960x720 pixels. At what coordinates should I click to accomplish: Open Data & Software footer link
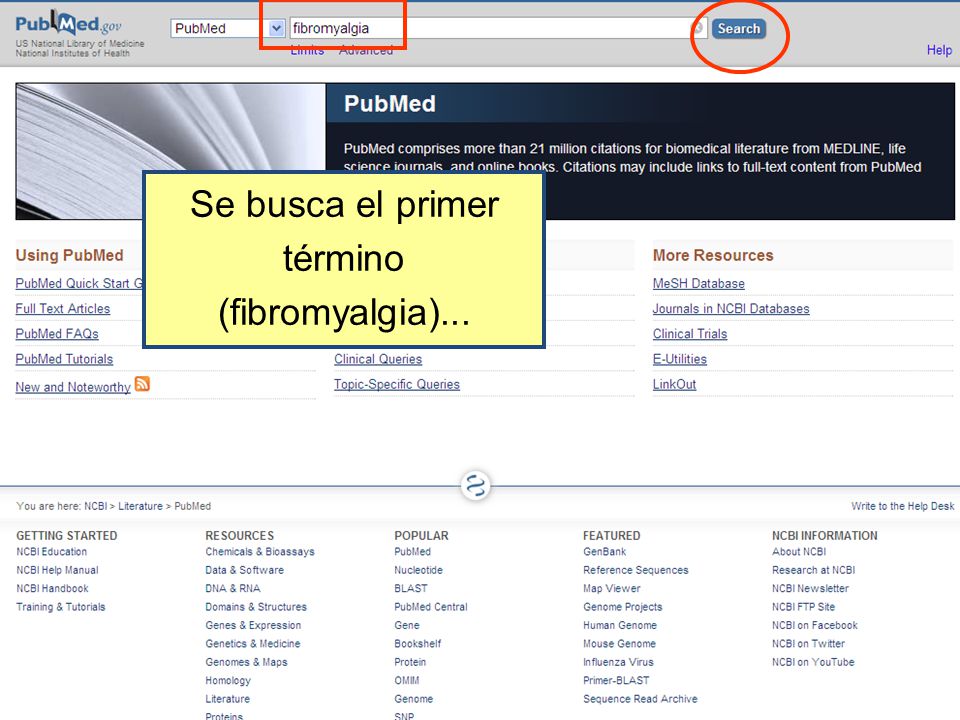(x=244, y=570)
